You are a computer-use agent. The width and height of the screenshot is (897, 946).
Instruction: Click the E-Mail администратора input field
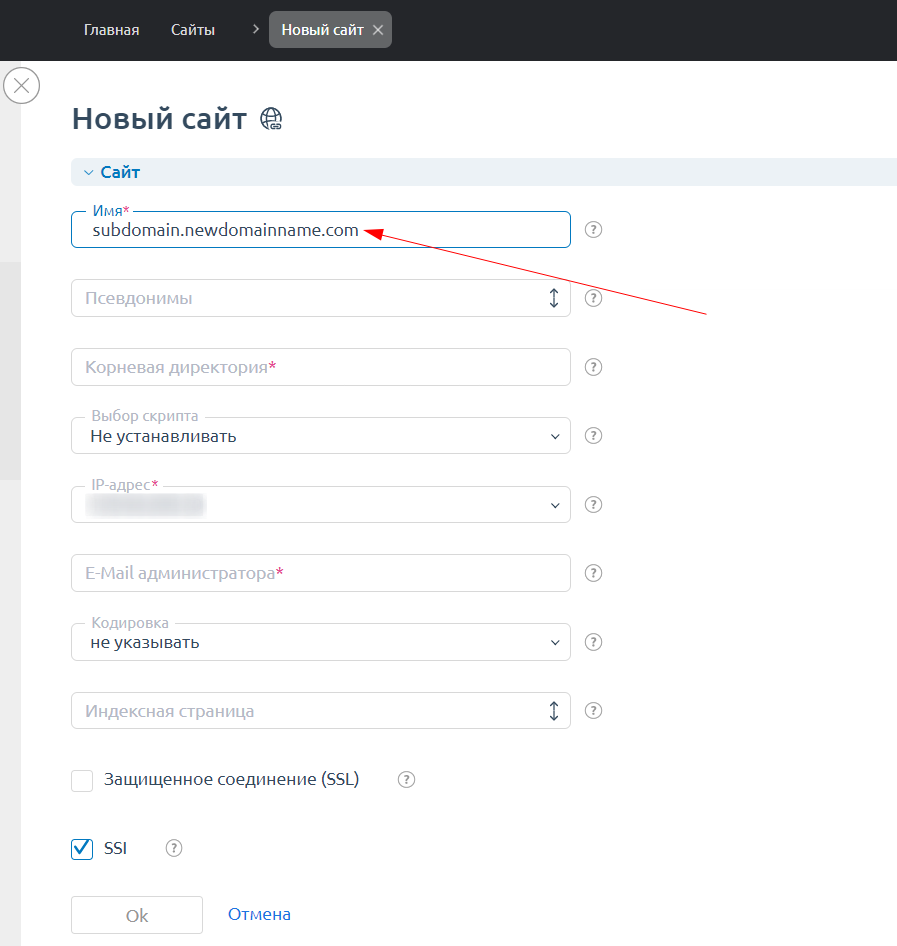click(x=320, y=574)
